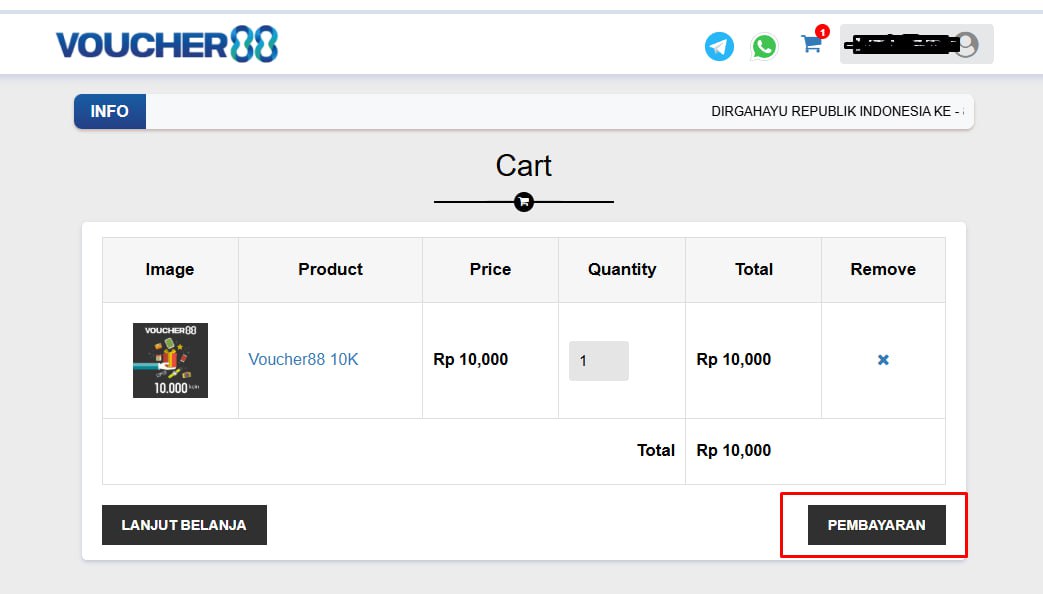Screen dimensions: 1043x594
Task: Click the Cart page heading
Action: coord(523,166)
